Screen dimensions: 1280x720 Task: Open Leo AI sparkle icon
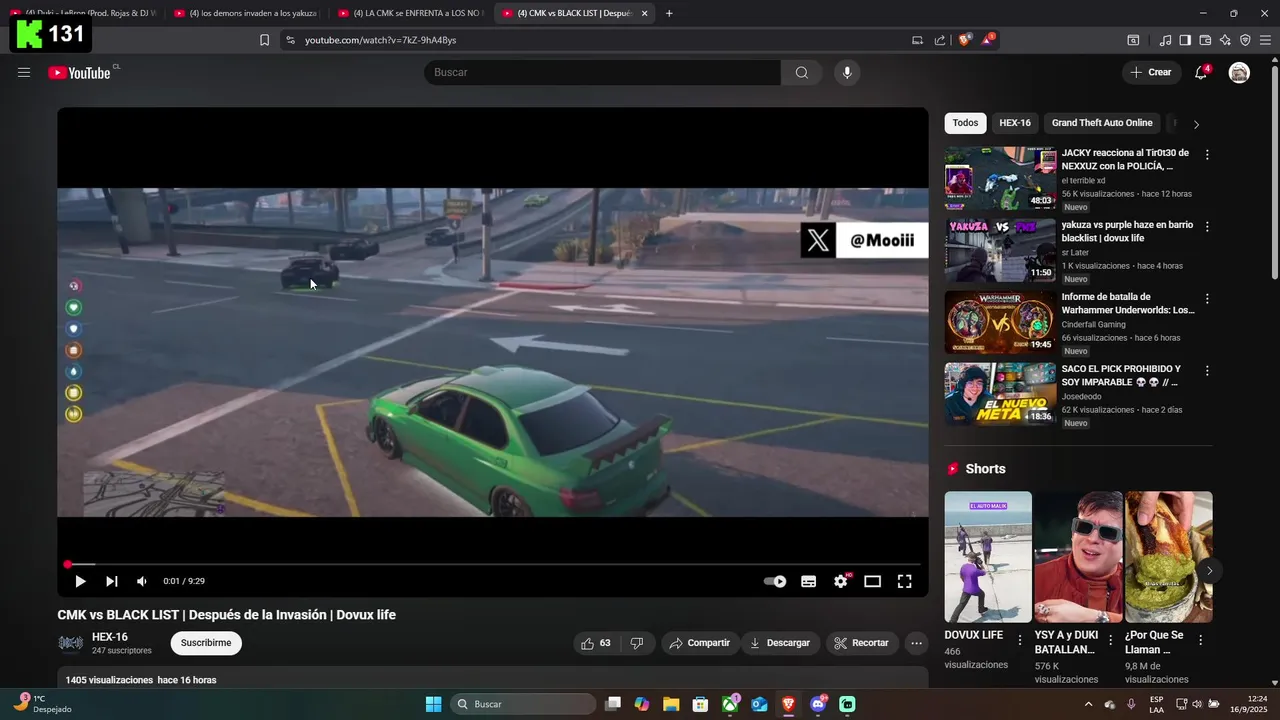click(x=1225, y=40)
